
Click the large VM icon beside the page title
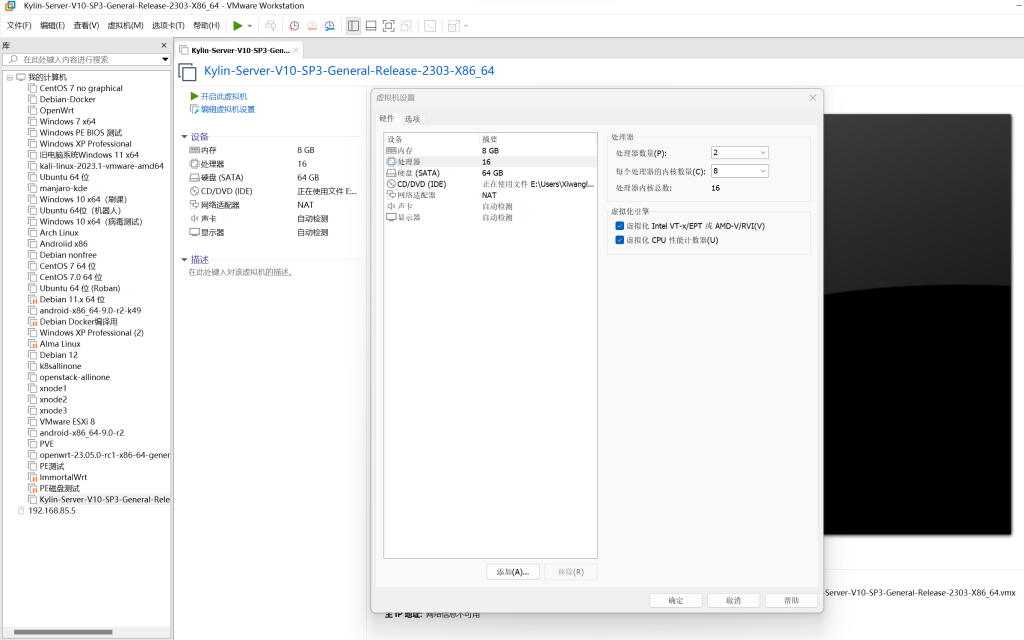187,72
